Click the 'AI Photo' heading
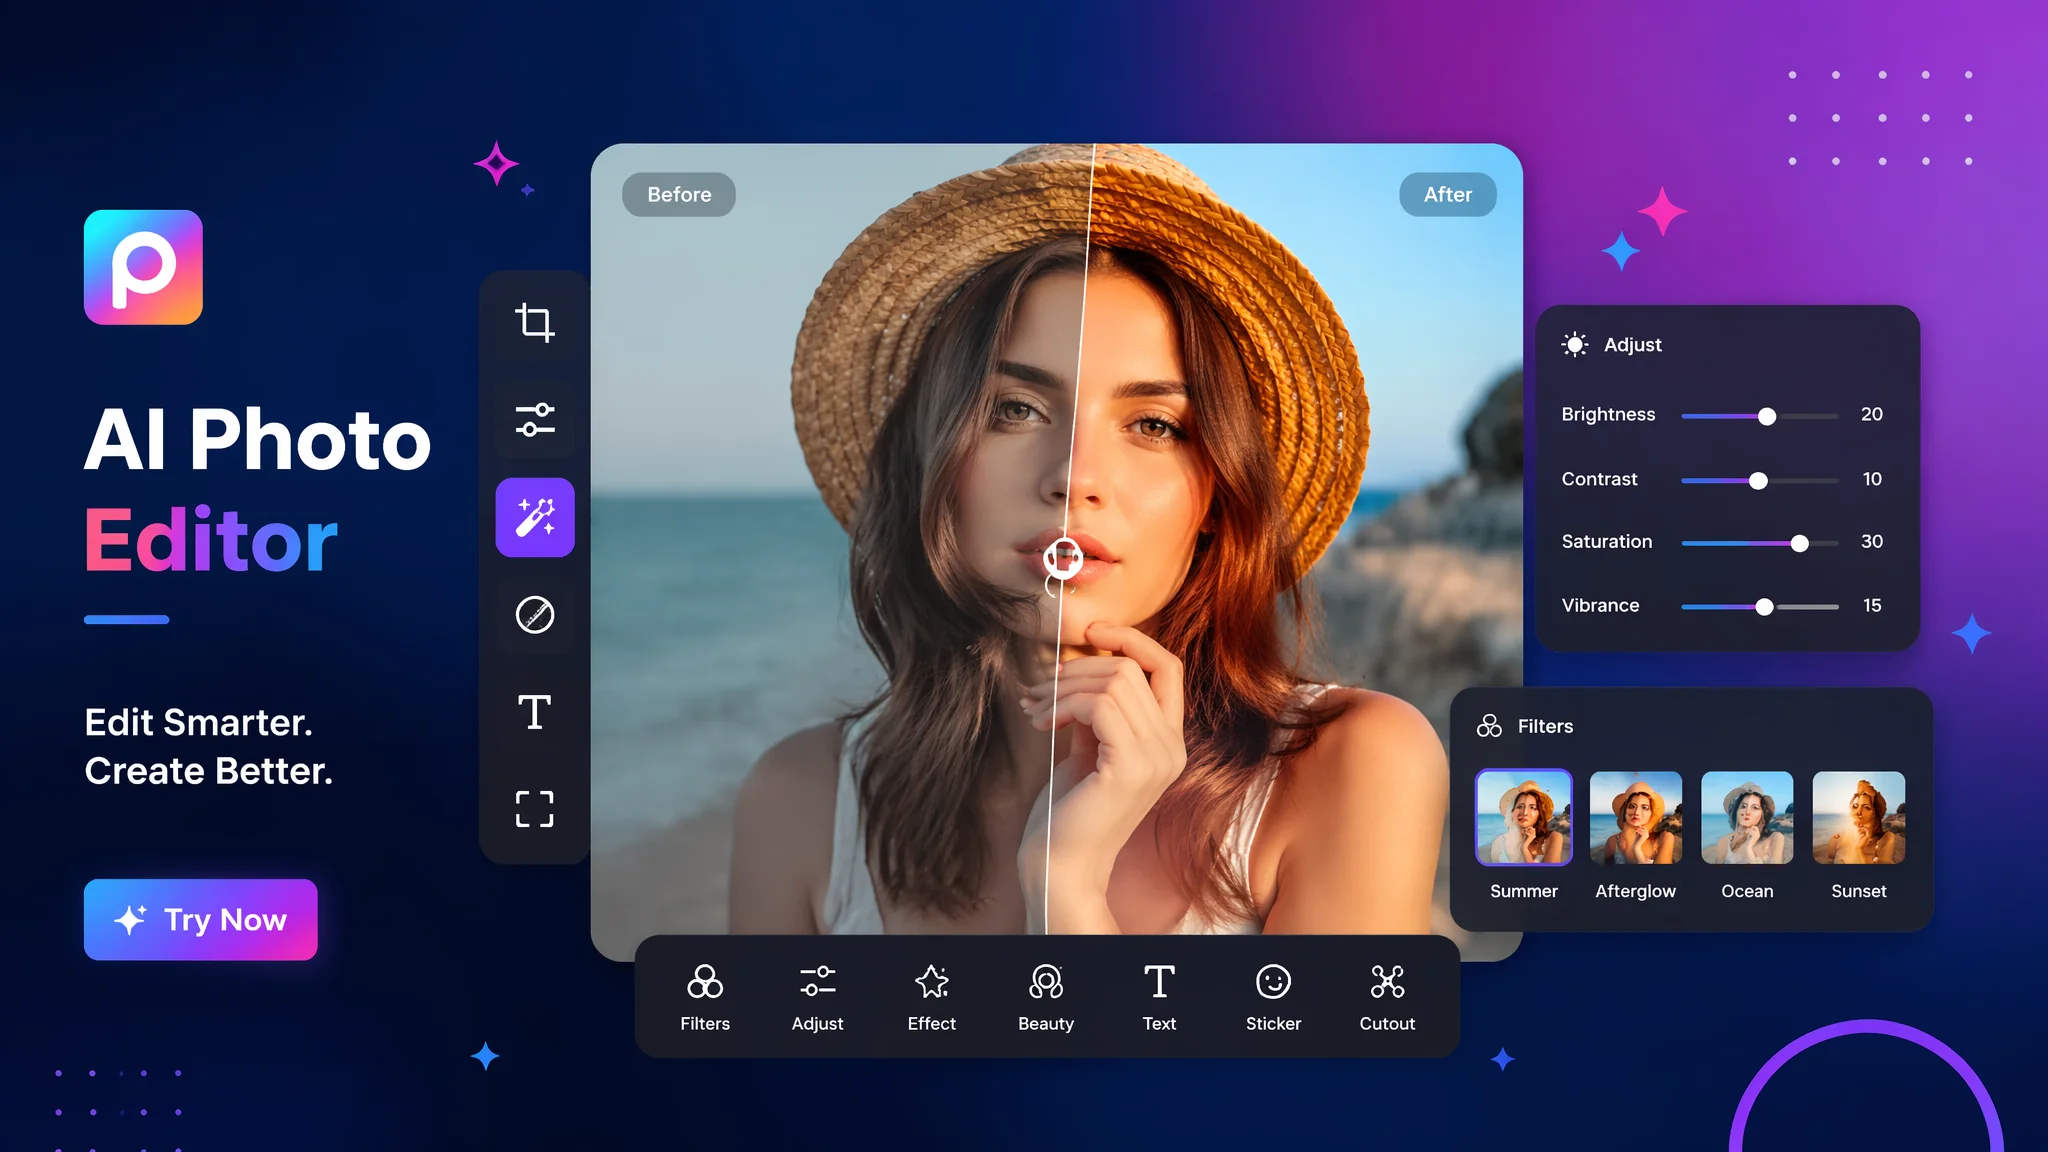 coord(258,439)
